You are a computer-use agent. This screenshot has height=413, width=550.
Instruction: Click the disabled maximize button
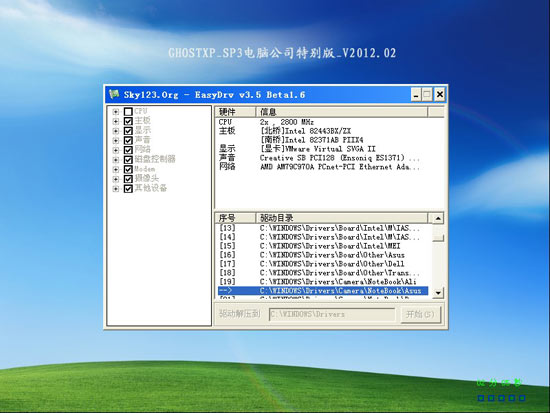coord(427,94)
